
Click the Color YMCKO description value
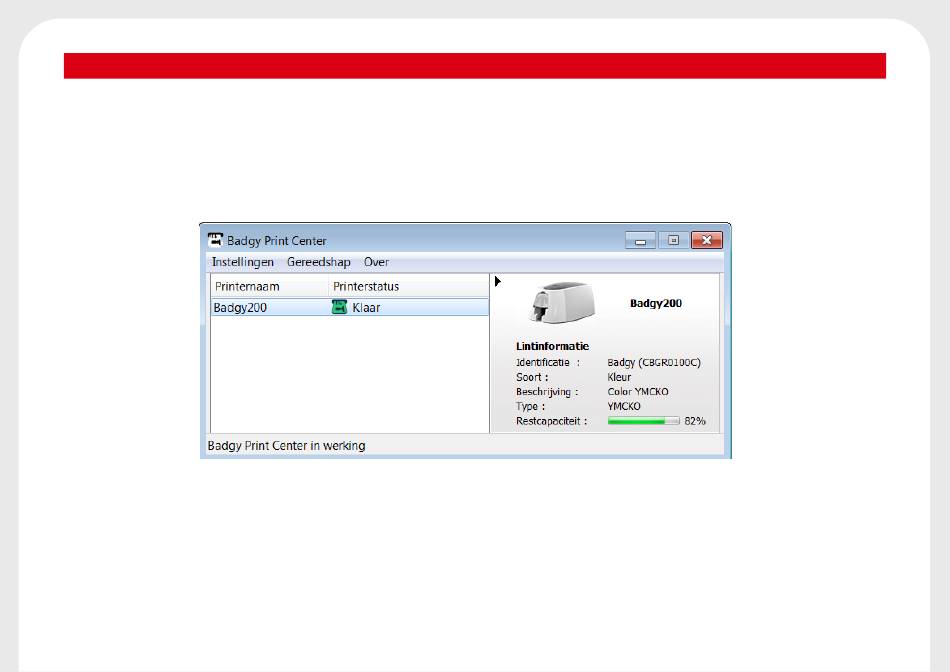(x=638, y=391)
